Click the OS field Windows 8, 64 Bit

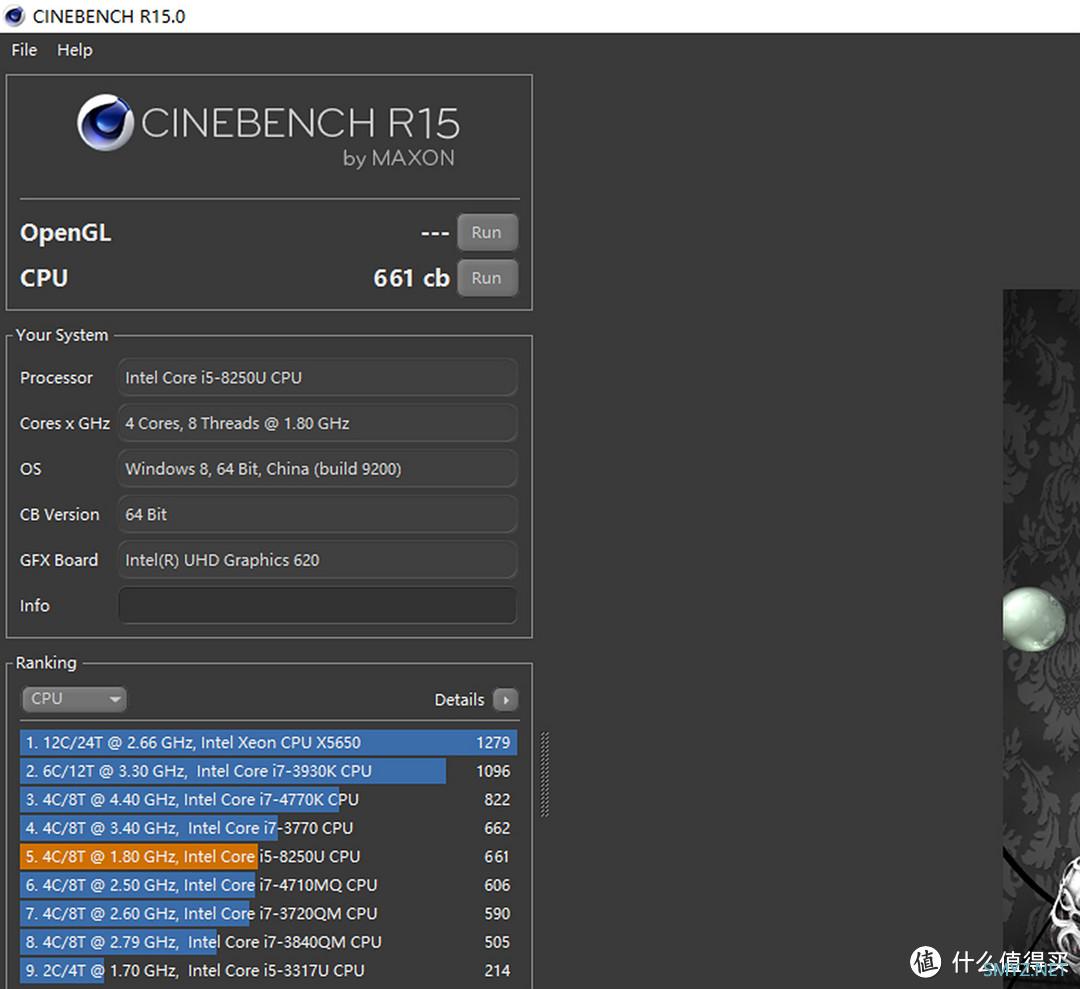click(x=318, y=469)
